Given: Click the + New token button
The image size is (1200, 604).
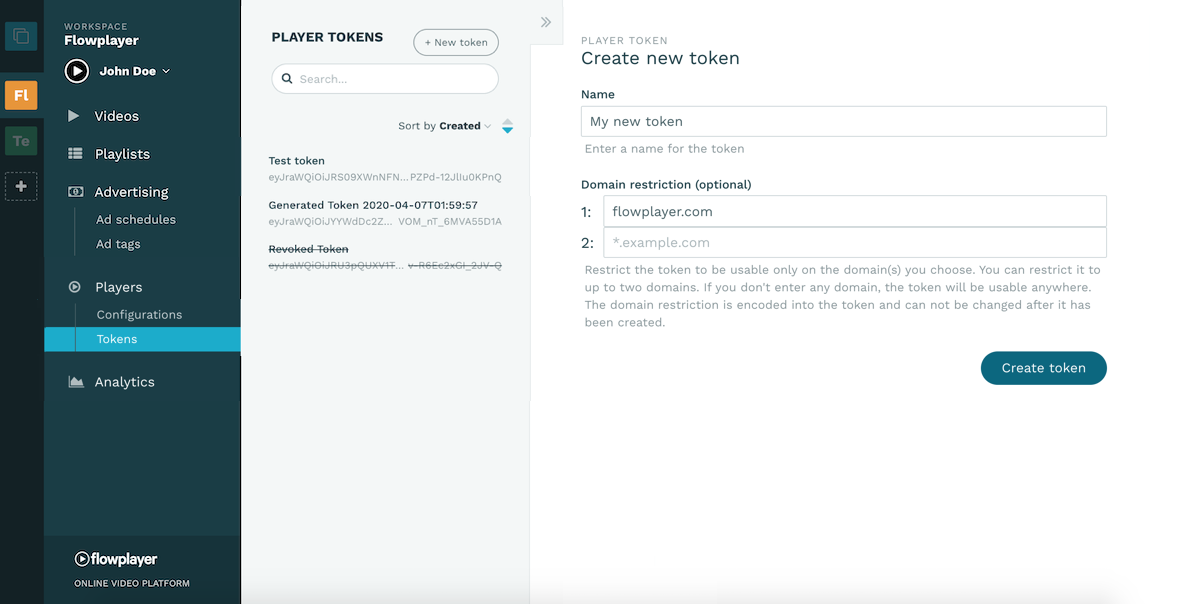Looking at the screenshot, I should tap(456, 42).
